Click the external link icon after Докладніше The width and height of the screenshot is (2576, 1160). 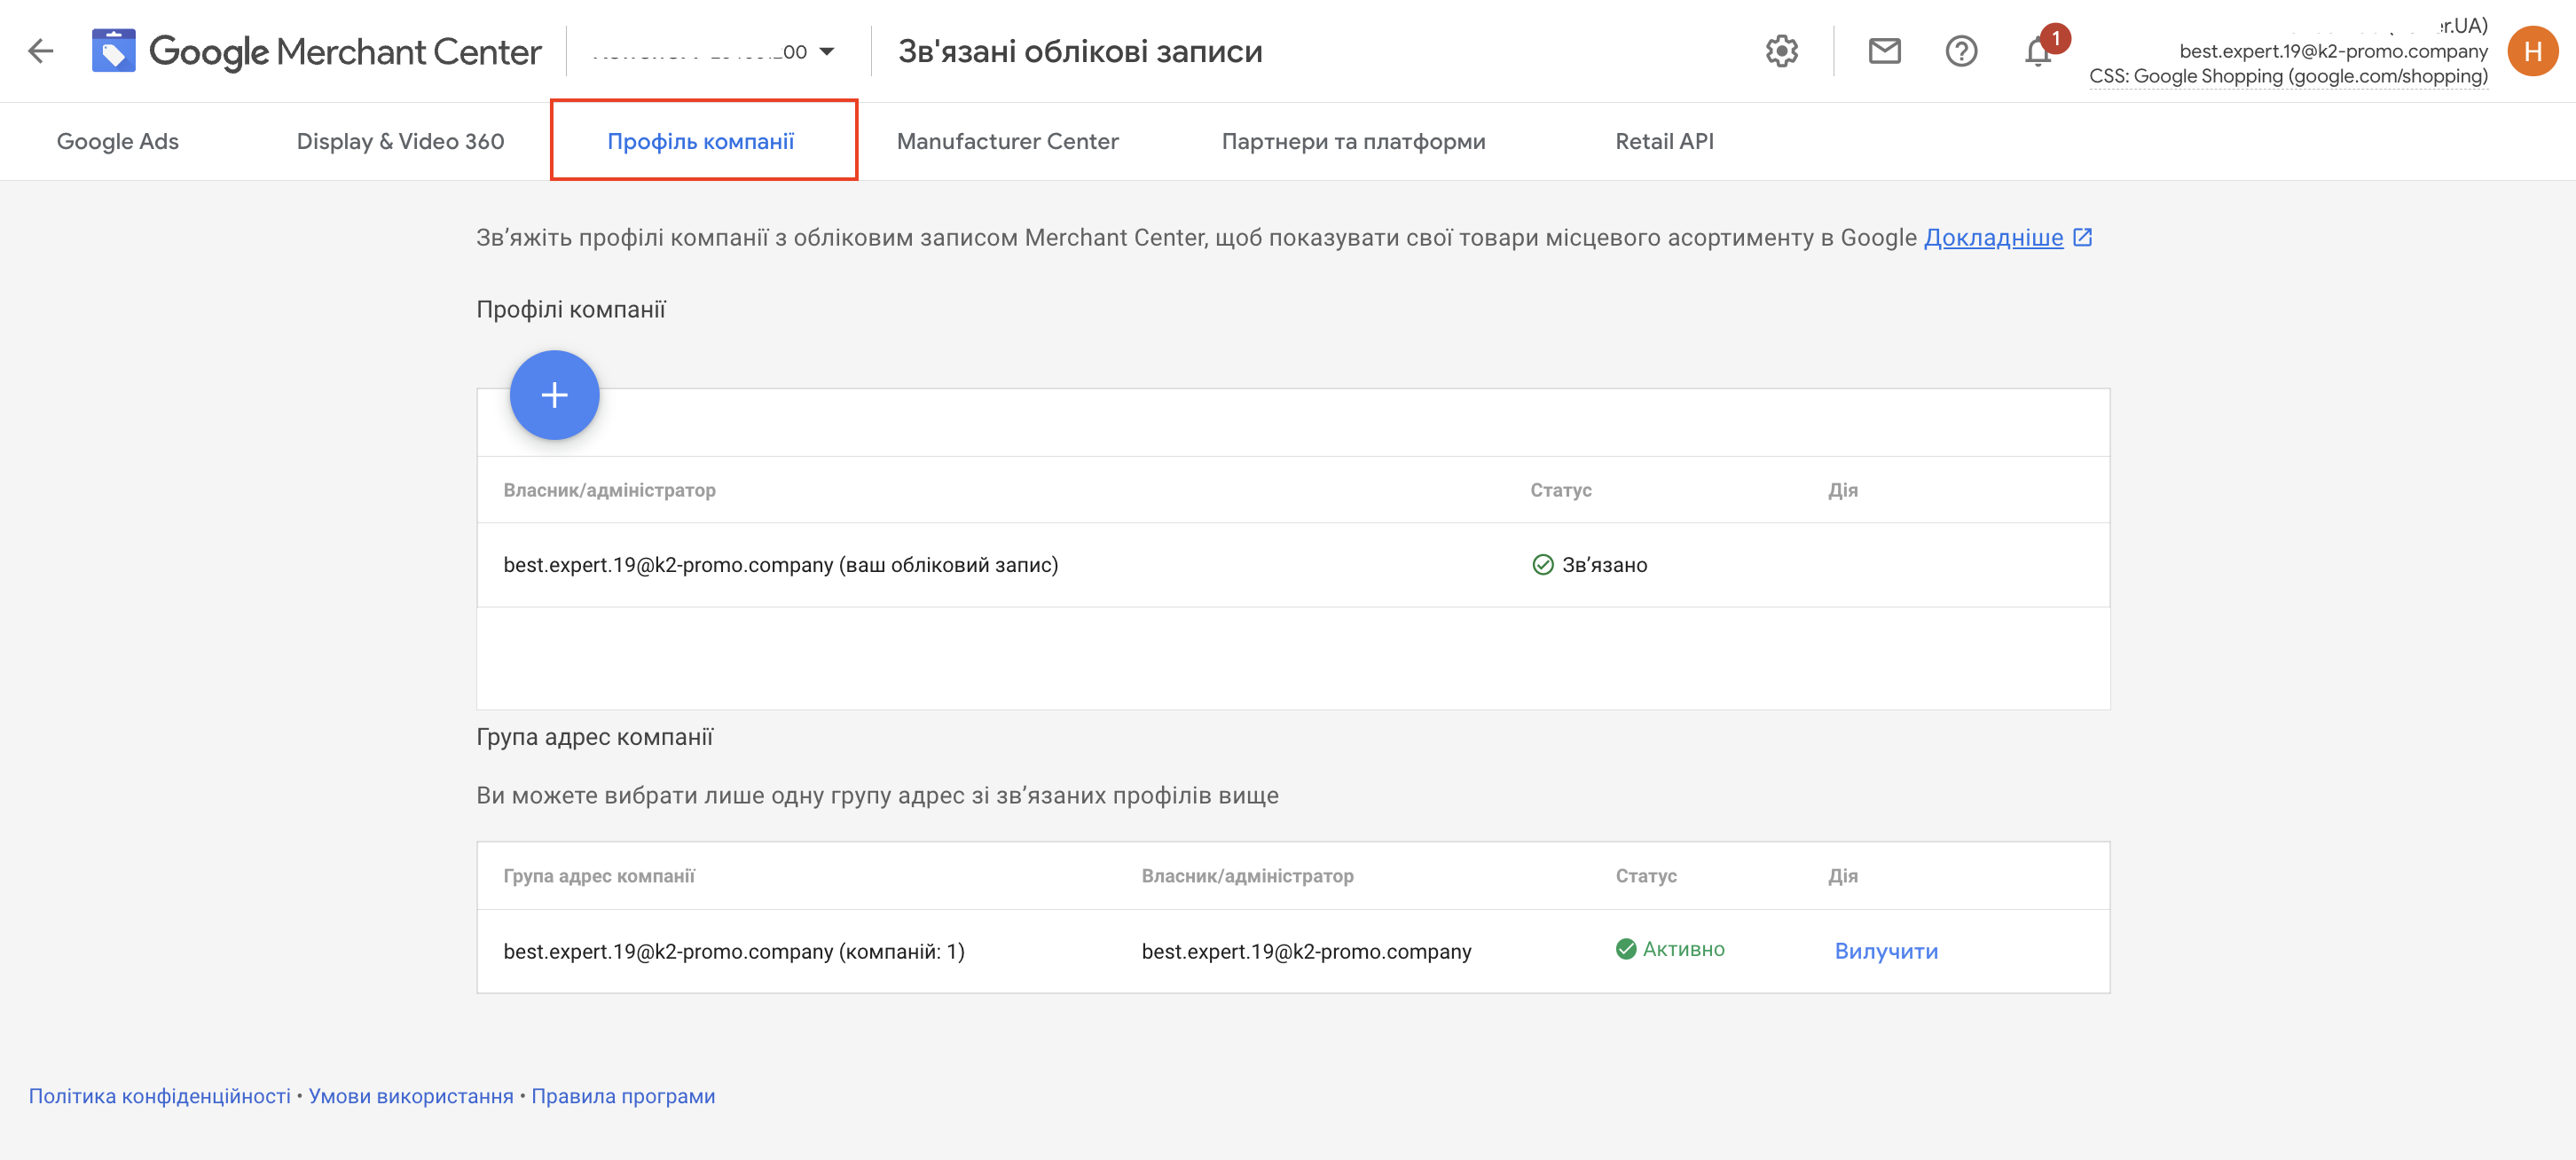coord(2082,237)
